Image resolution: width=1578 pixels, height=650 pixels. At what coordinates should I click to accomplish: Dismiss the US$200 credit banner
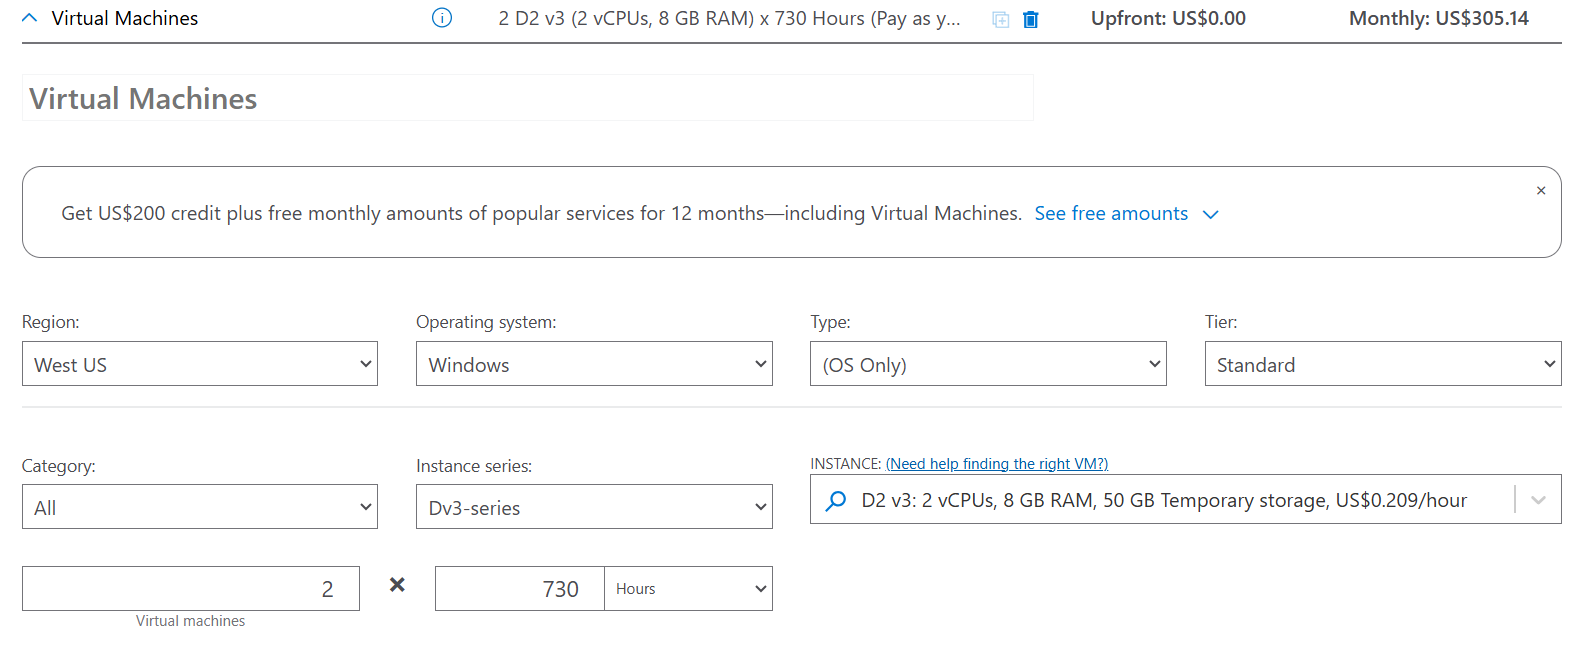(1541, 191)
